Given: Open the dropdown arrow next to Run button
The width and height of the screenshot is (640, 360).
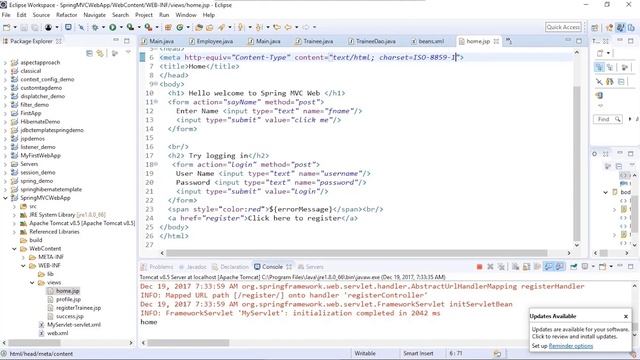Looking at the screenshot, I should (x=121, y=27).
